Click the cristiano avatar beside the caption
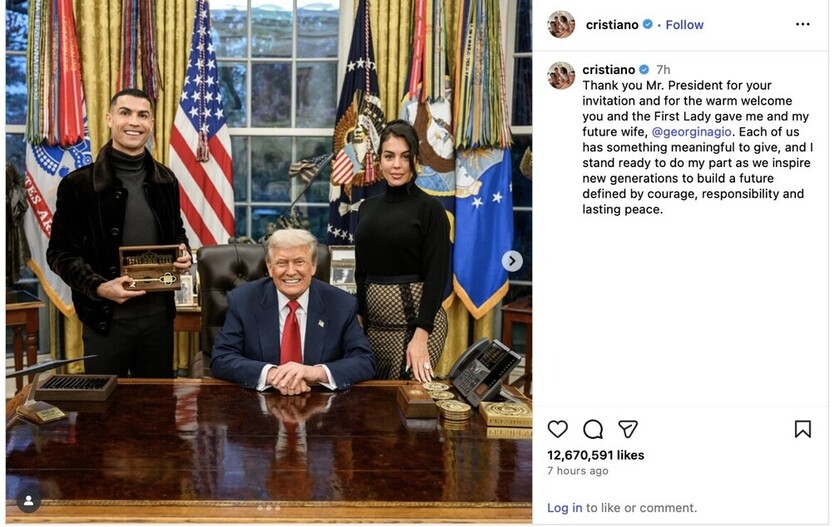 561,75
